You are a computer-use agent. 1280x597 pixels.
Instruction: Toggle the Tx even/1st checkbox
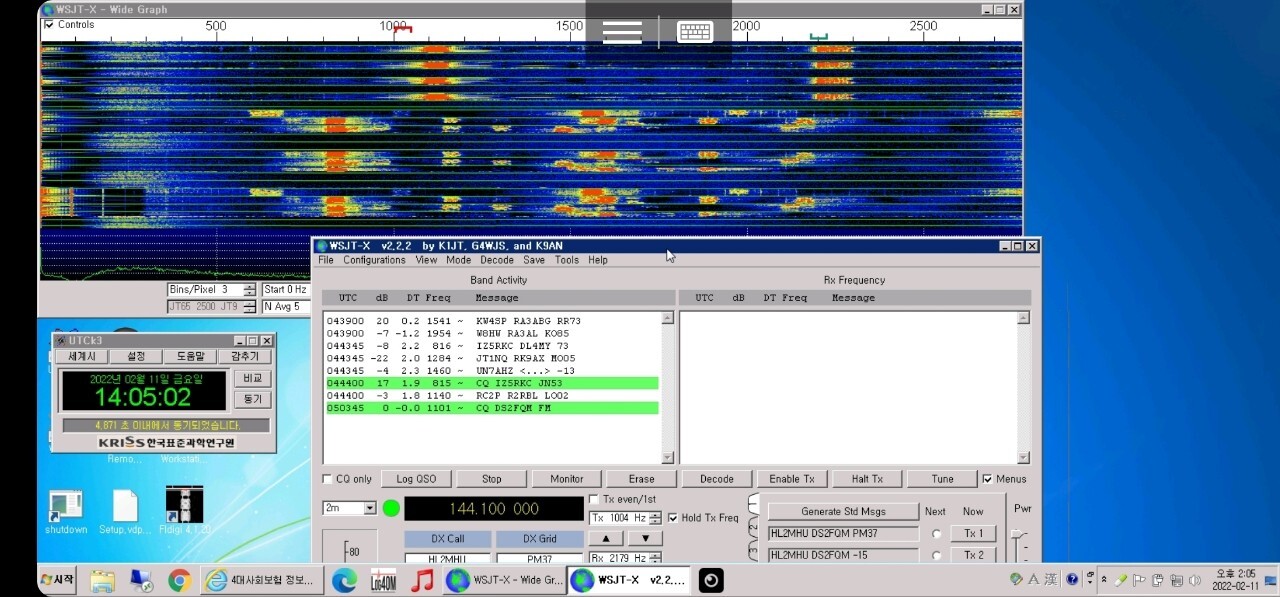point(594,499)
